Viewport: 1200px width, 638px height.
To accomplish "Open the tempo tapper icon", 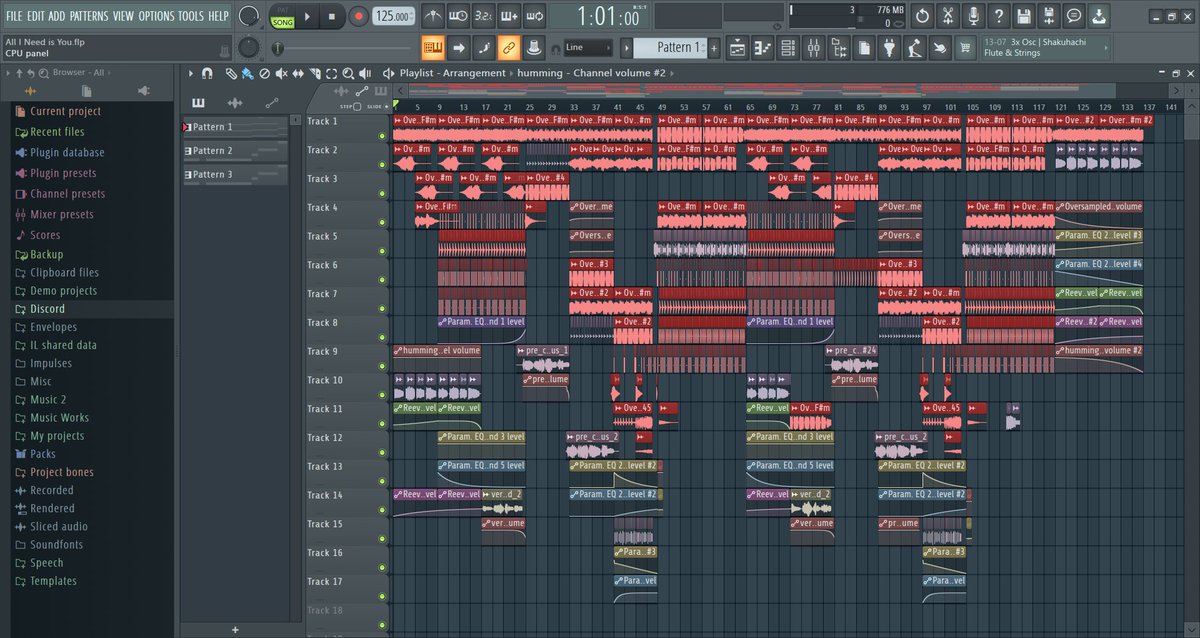I will point(916,47).
